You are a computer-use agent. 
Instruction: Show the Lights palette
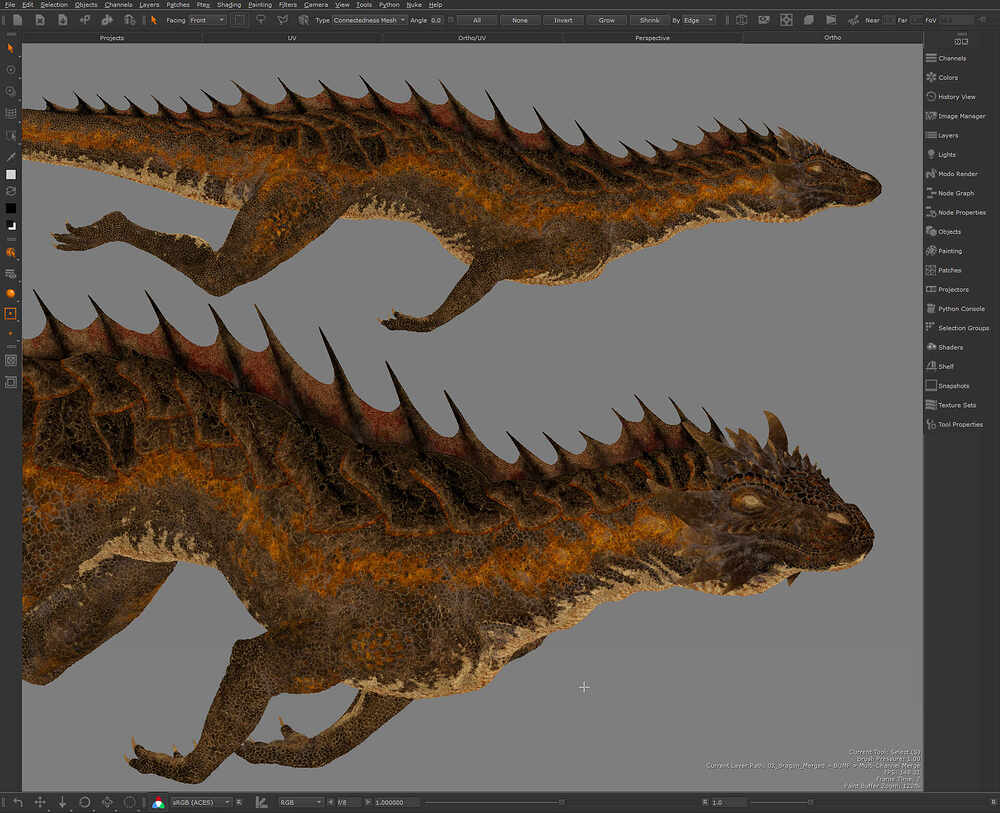pyautogui.click(x=941, y=154)
